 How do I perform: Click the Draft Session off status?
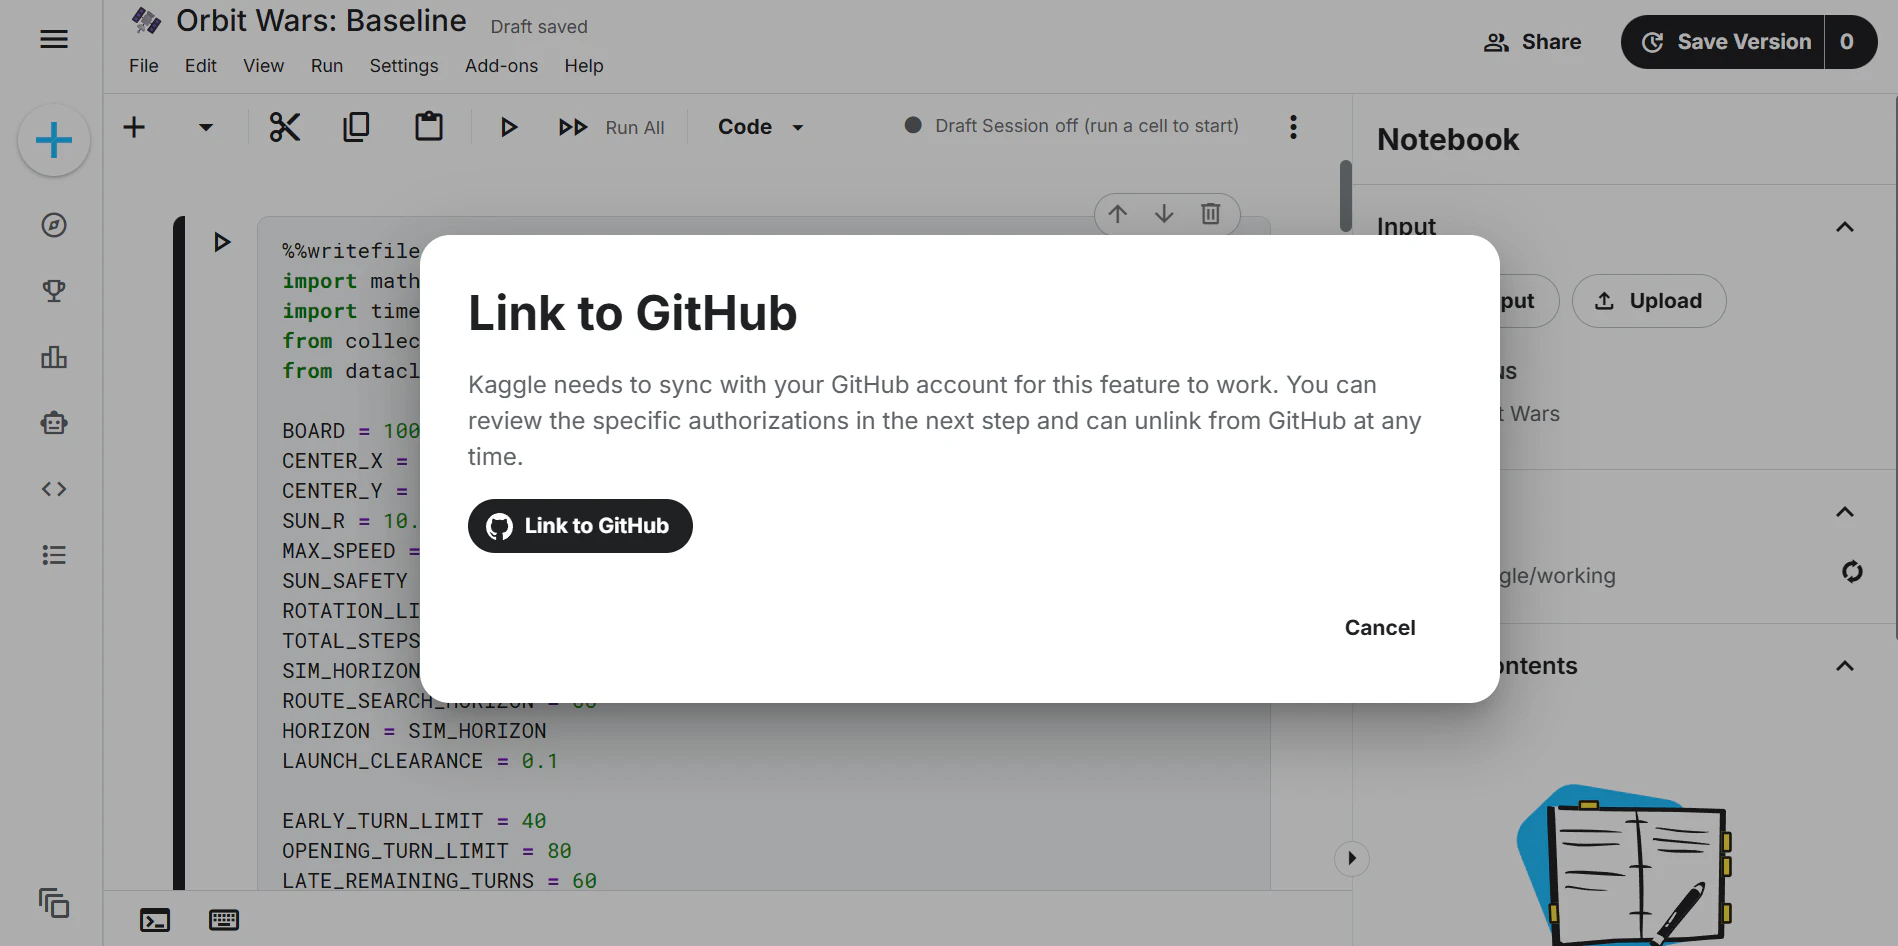click(x=1071, y=126)
